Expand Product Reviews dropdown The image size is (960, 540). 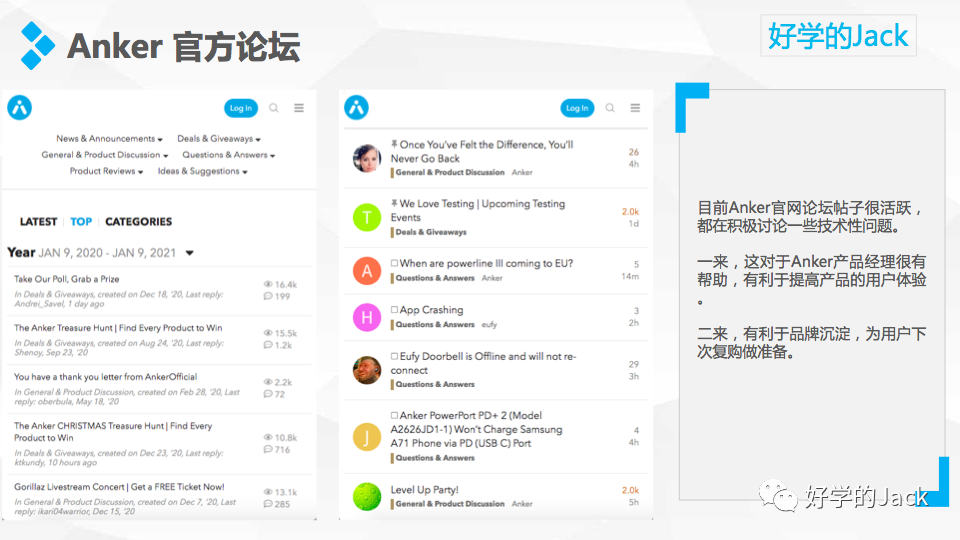click(107, 171)
